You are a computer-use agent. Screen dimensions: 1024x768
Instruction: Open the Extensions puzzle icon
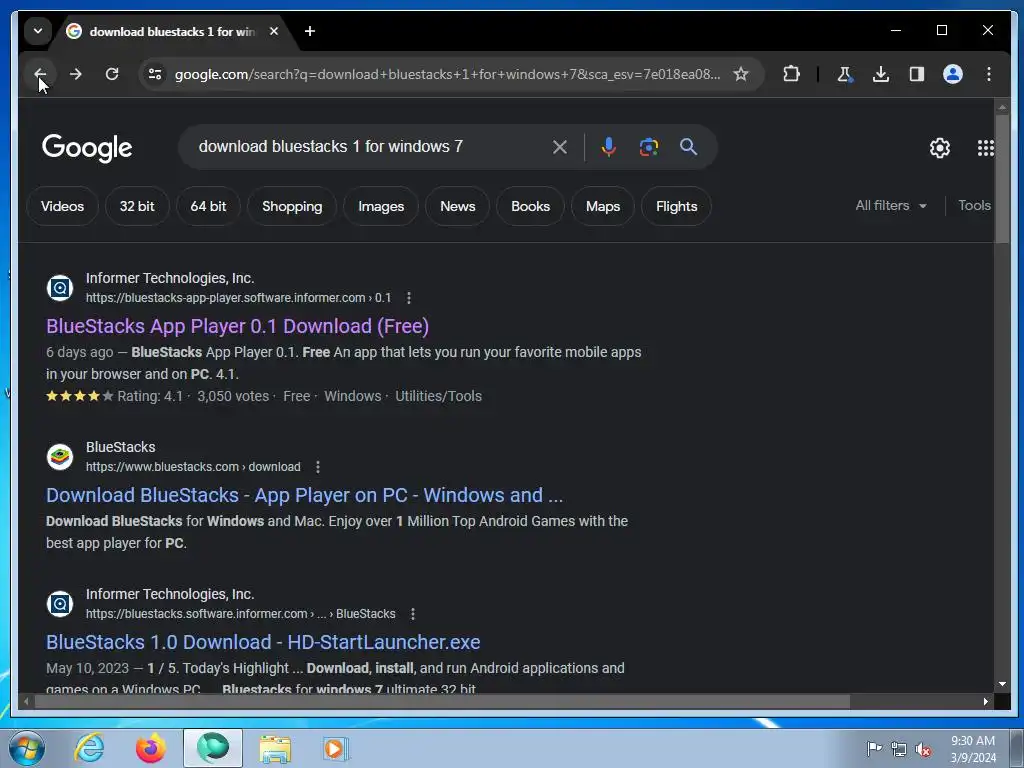(791, 74)
